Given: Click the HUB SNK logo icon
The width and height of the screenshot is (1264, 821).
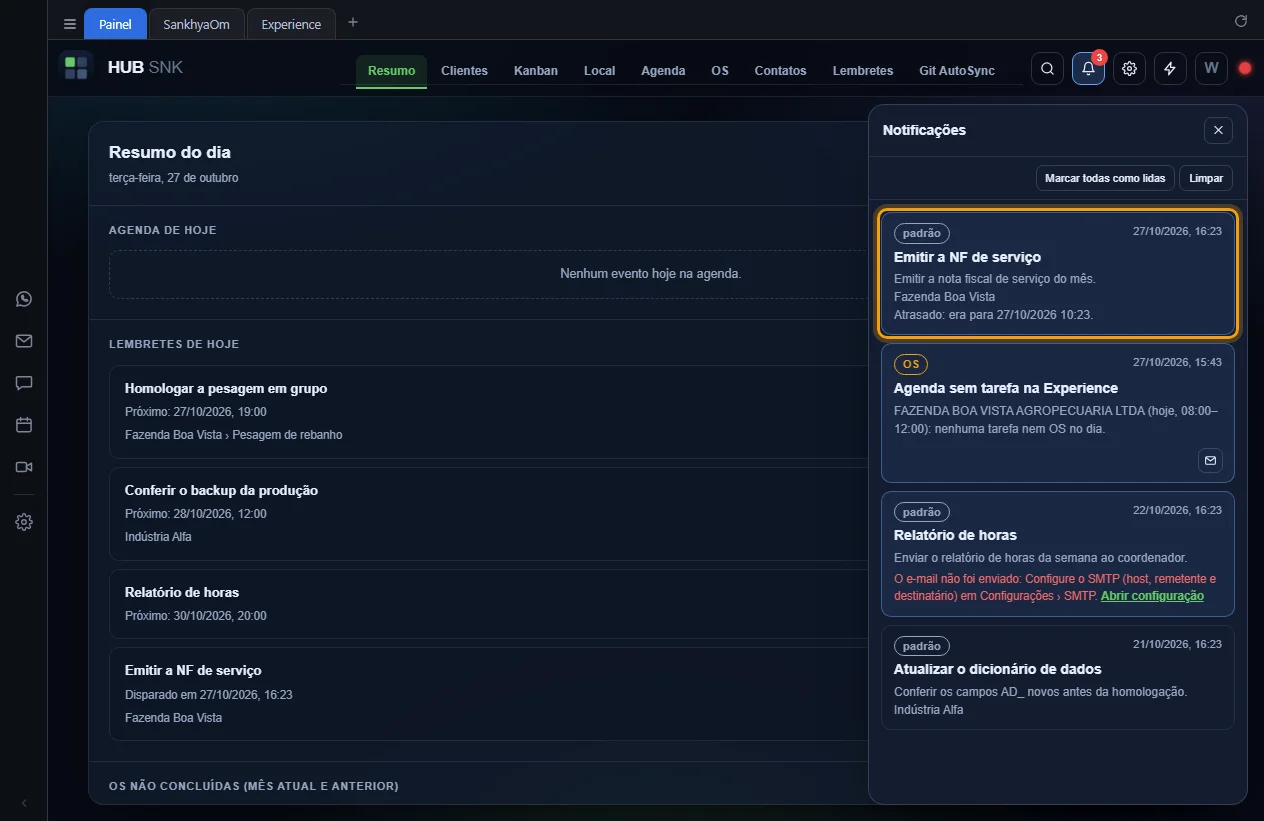Looking at the screenshot, I should click(76, 68).
